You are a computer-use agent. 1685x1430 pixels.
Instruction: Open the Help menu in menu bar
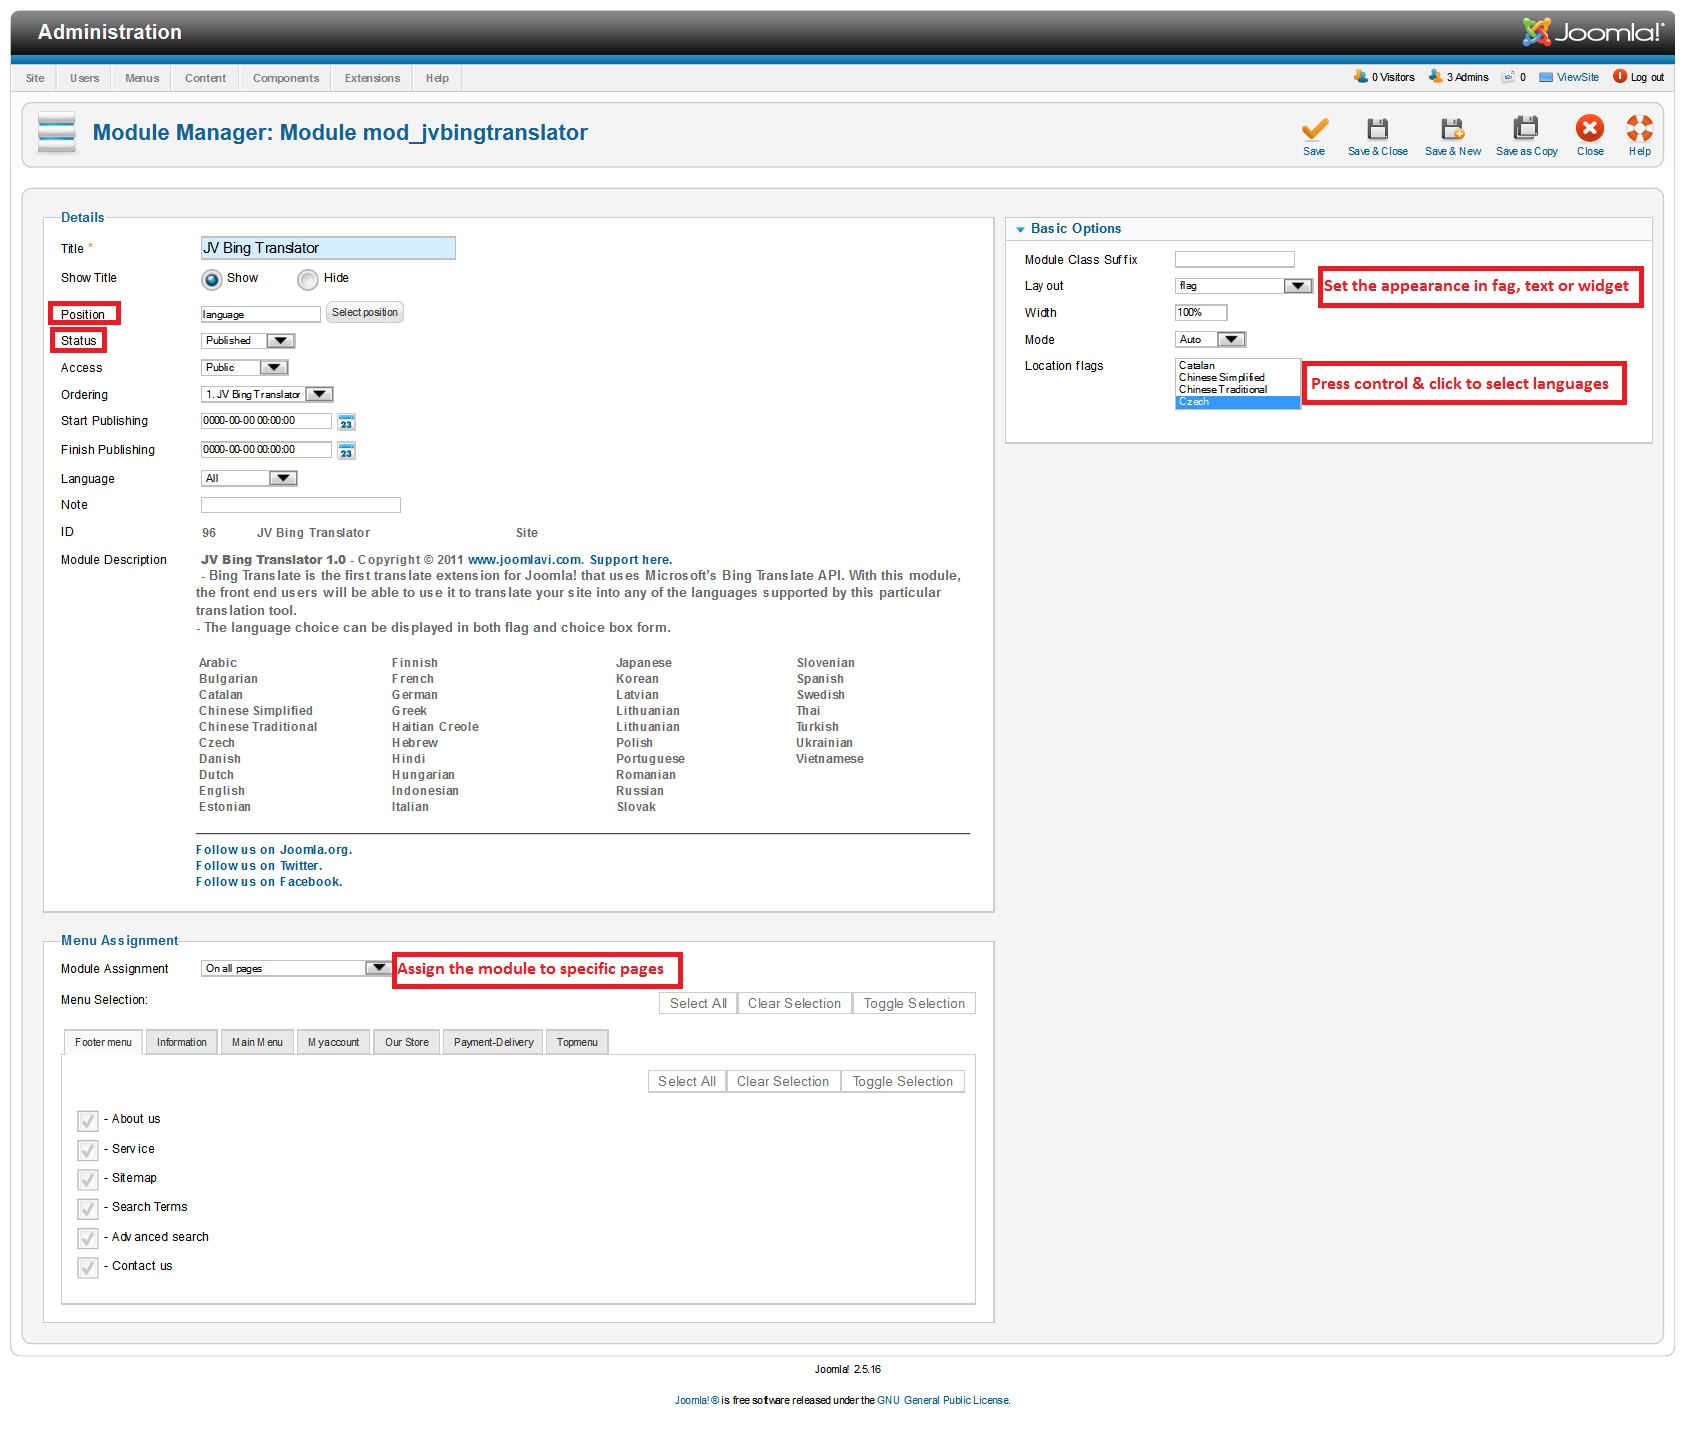click(x=437, y=78)
